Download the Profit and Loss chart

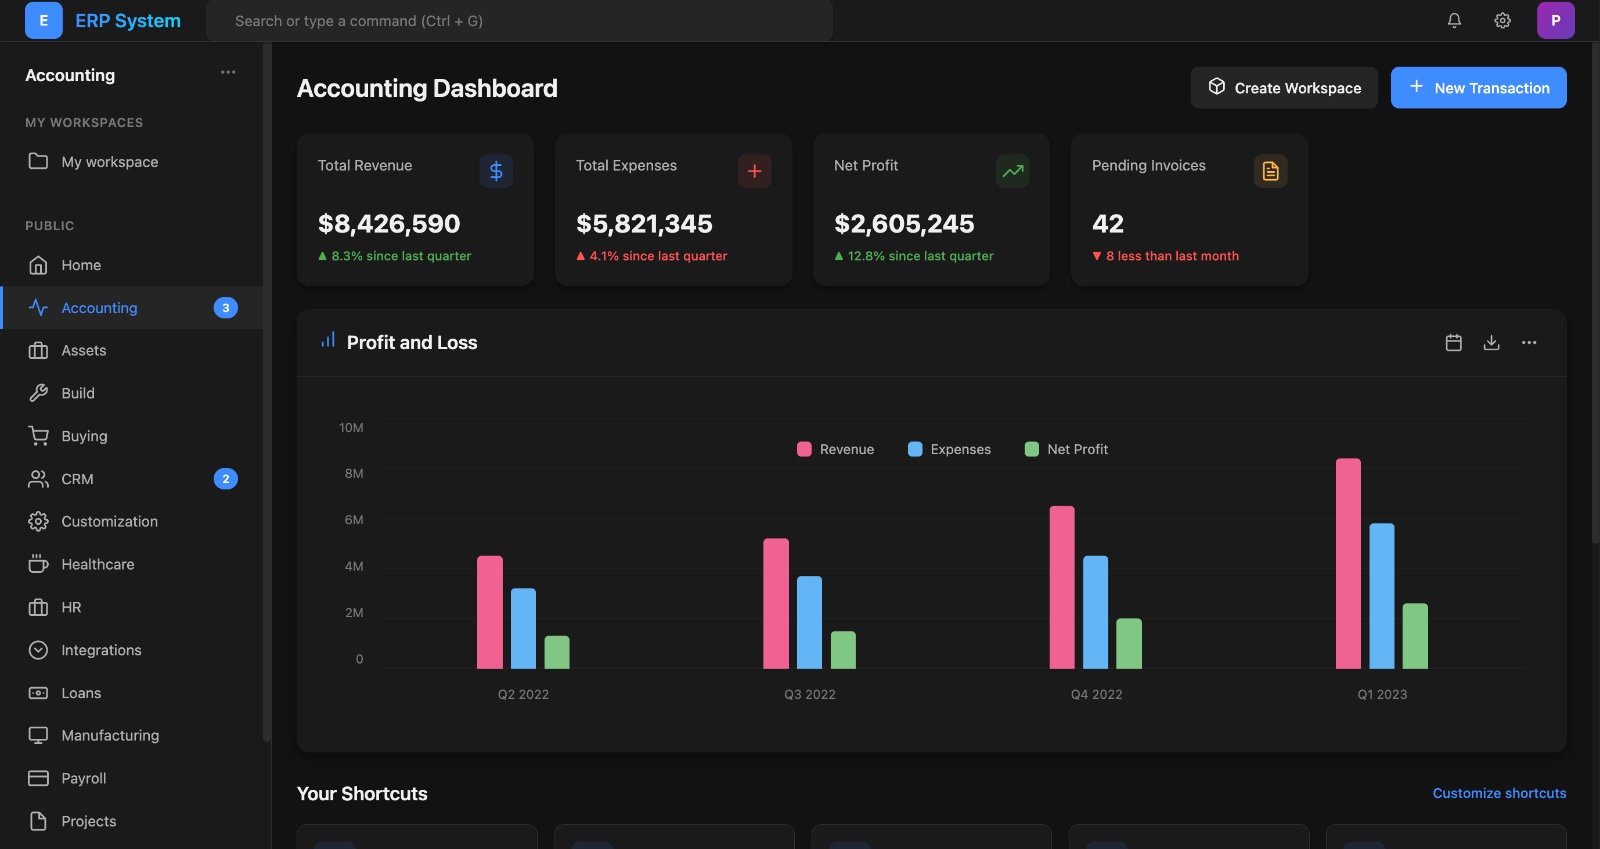(1491, 343)
